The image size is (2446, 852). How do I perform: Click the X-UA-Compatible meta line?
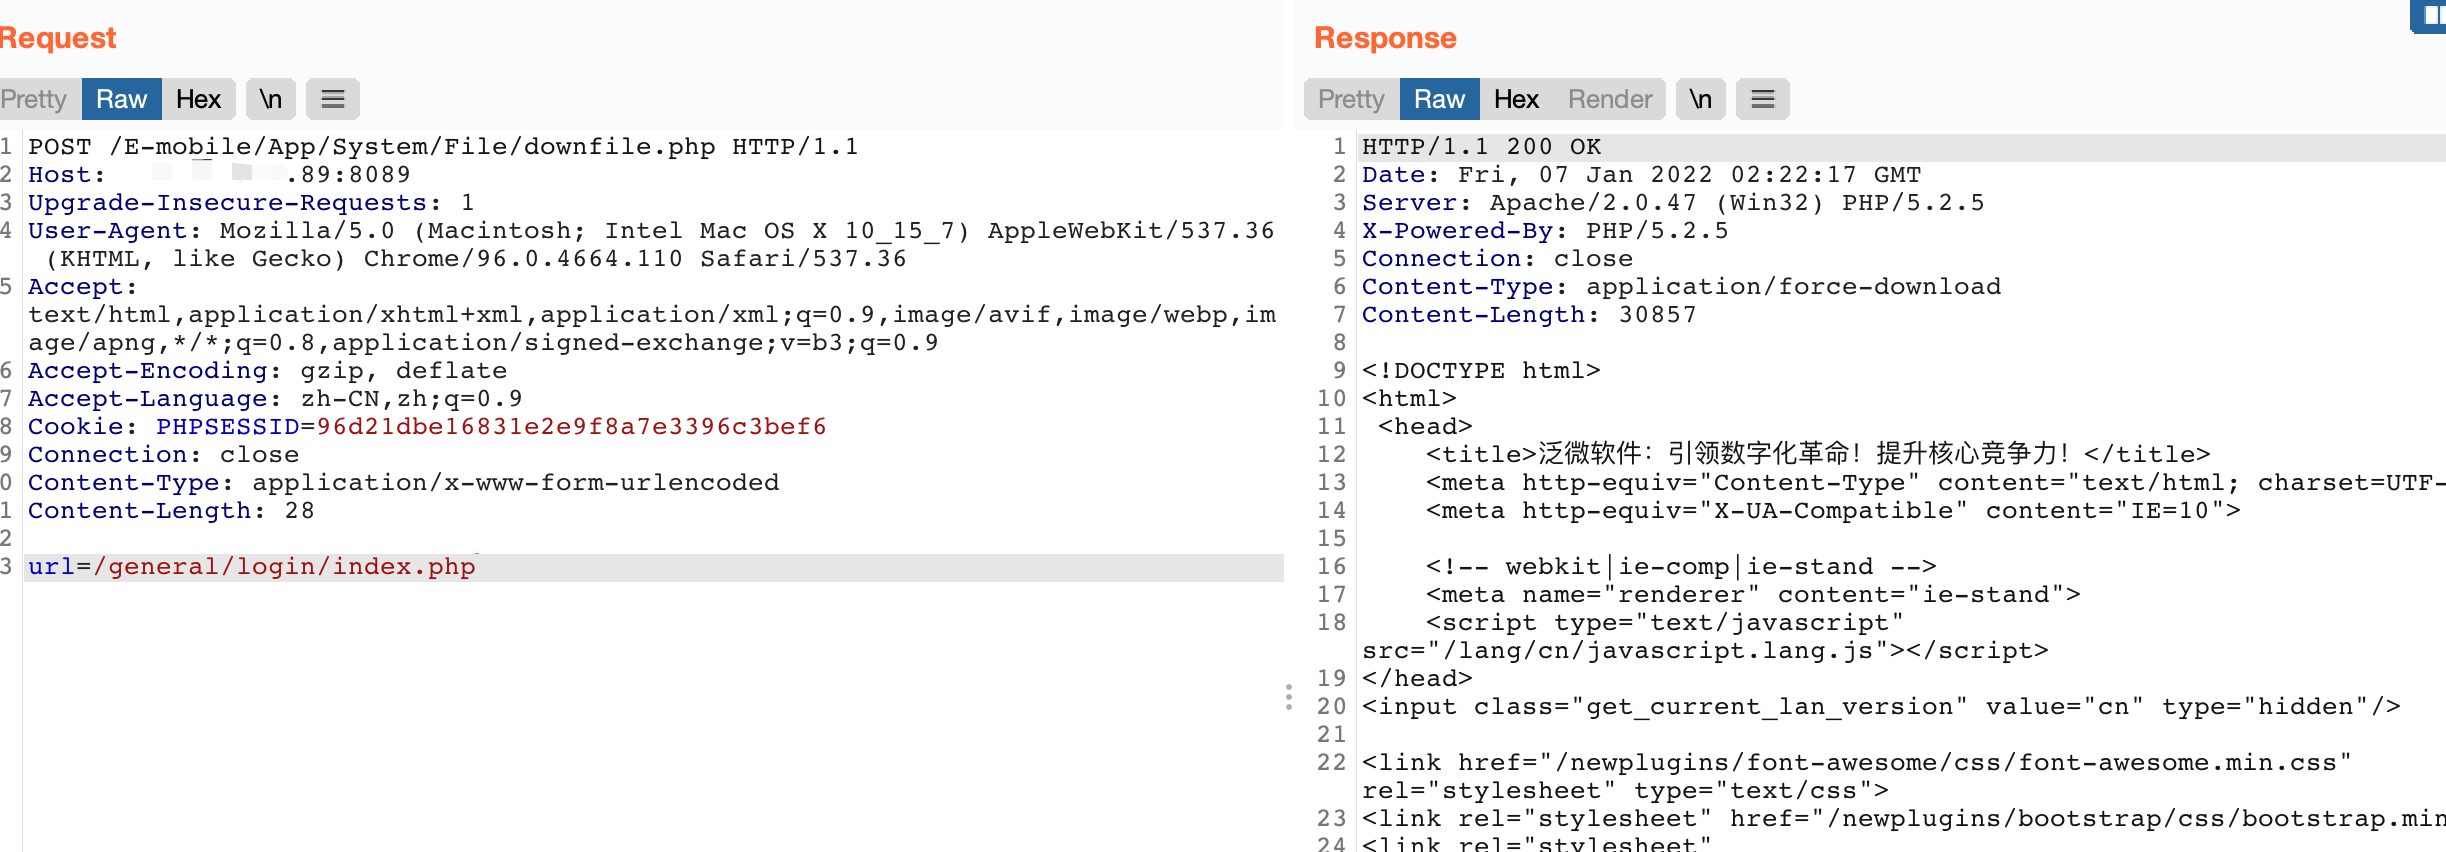pos(1833,511)
